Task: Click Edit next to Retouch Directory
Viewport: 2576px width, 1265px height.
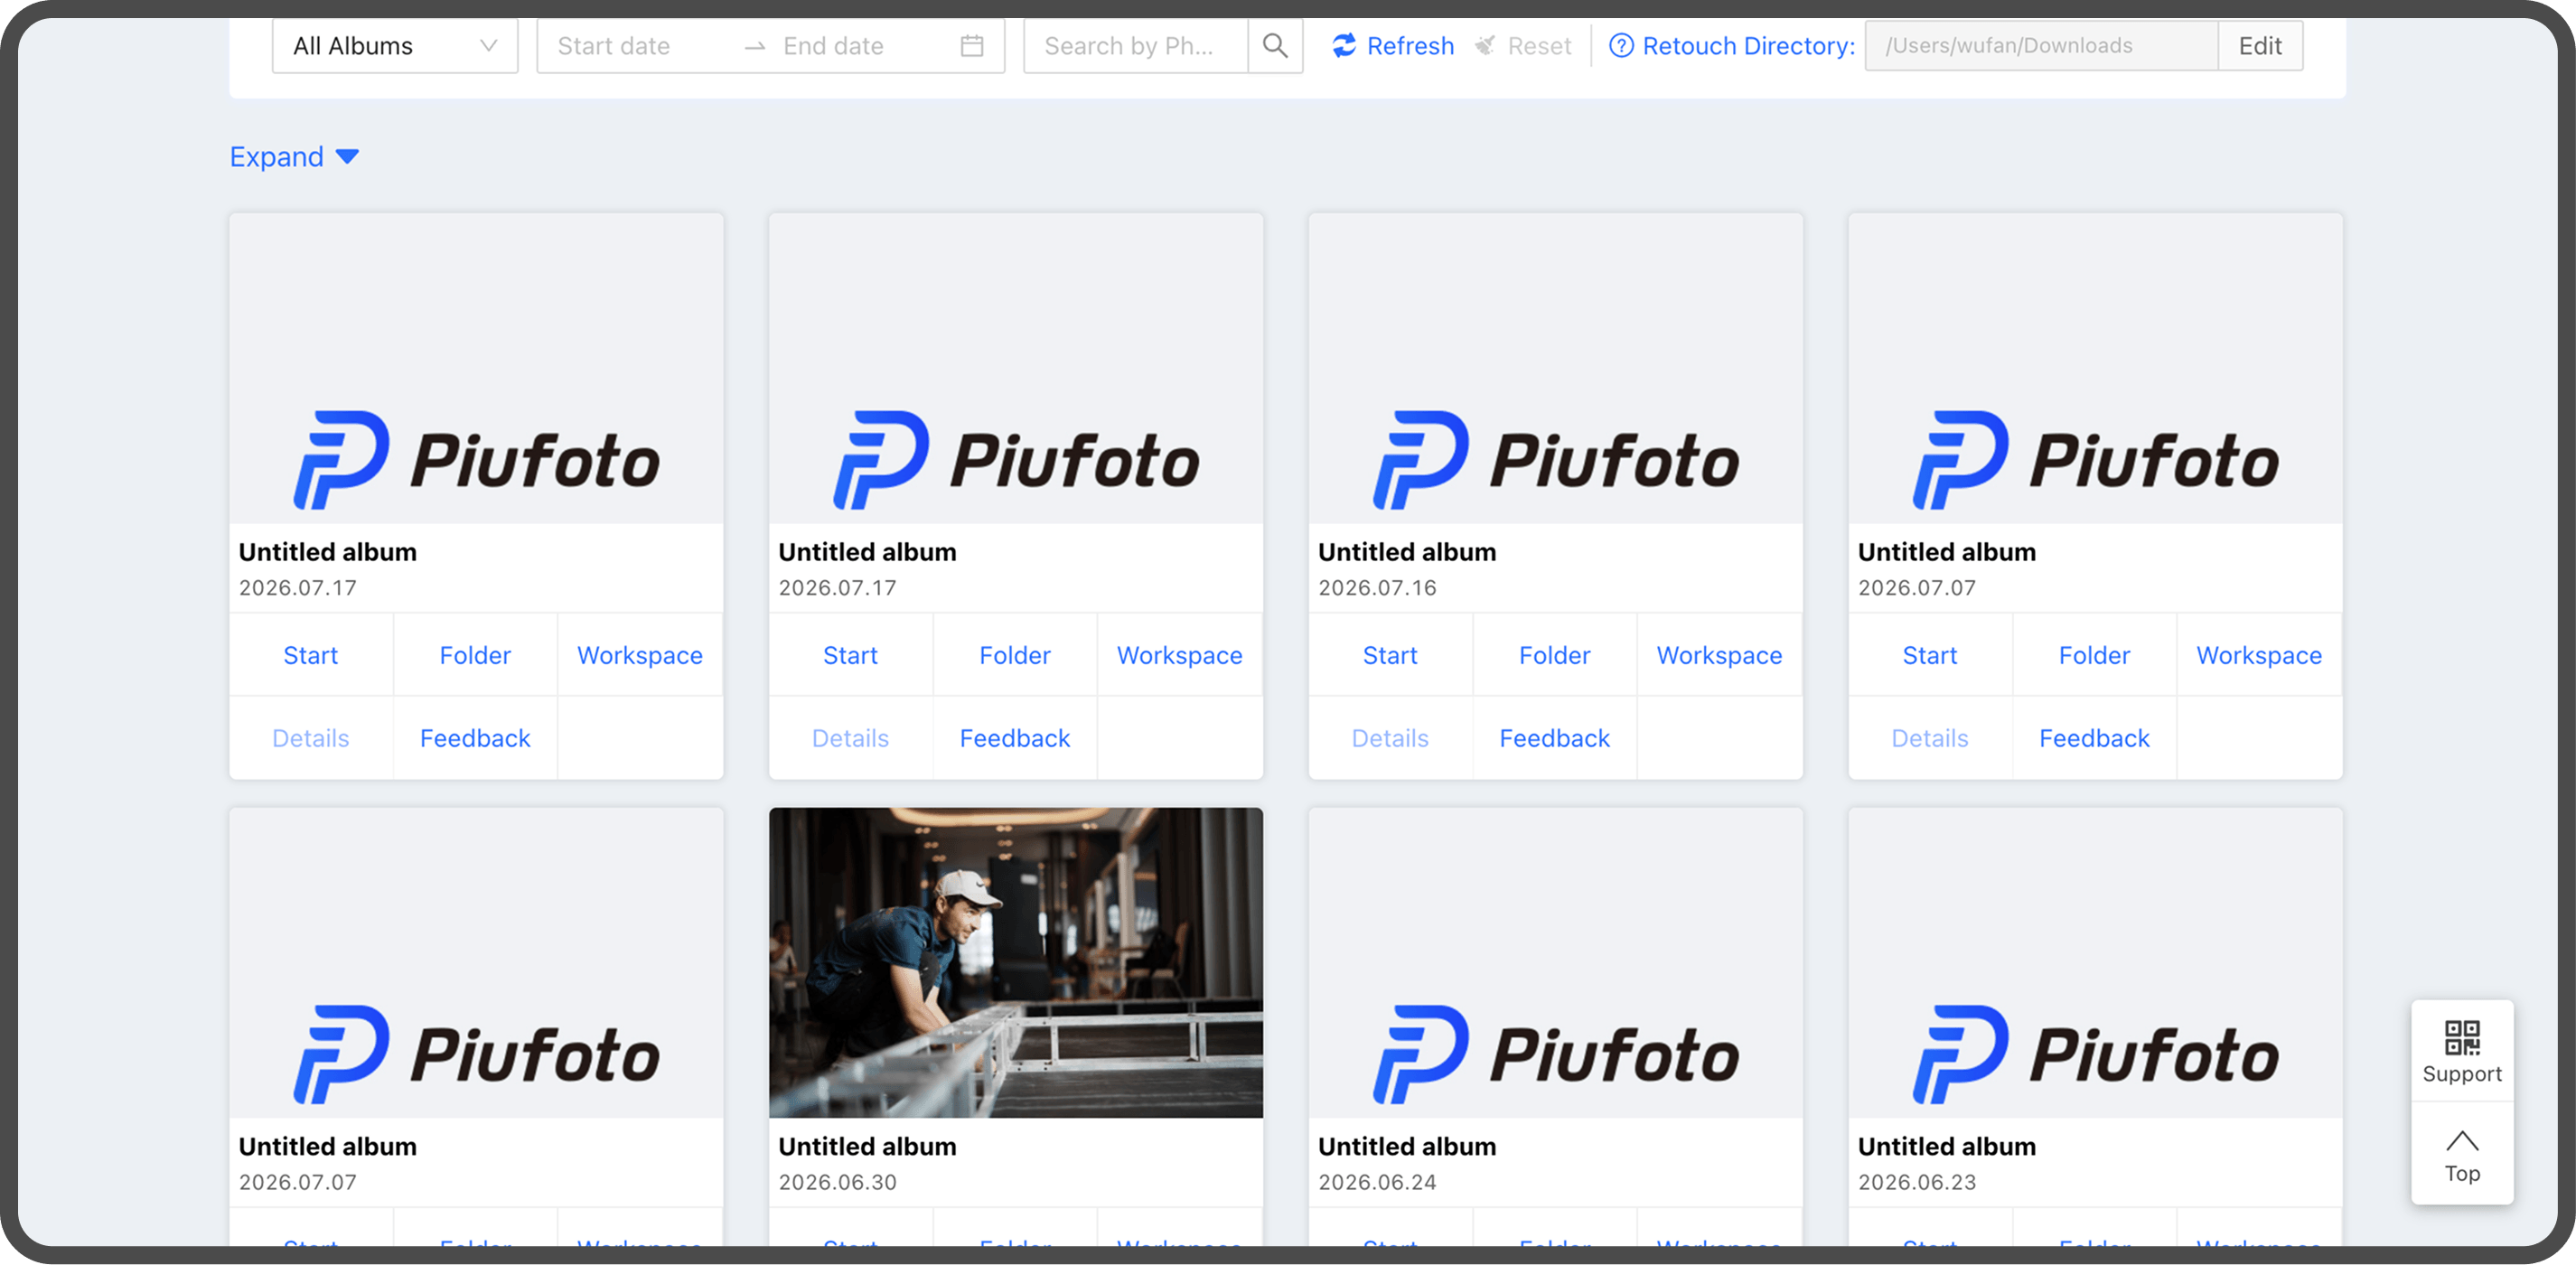Action: pos(2260,46)
